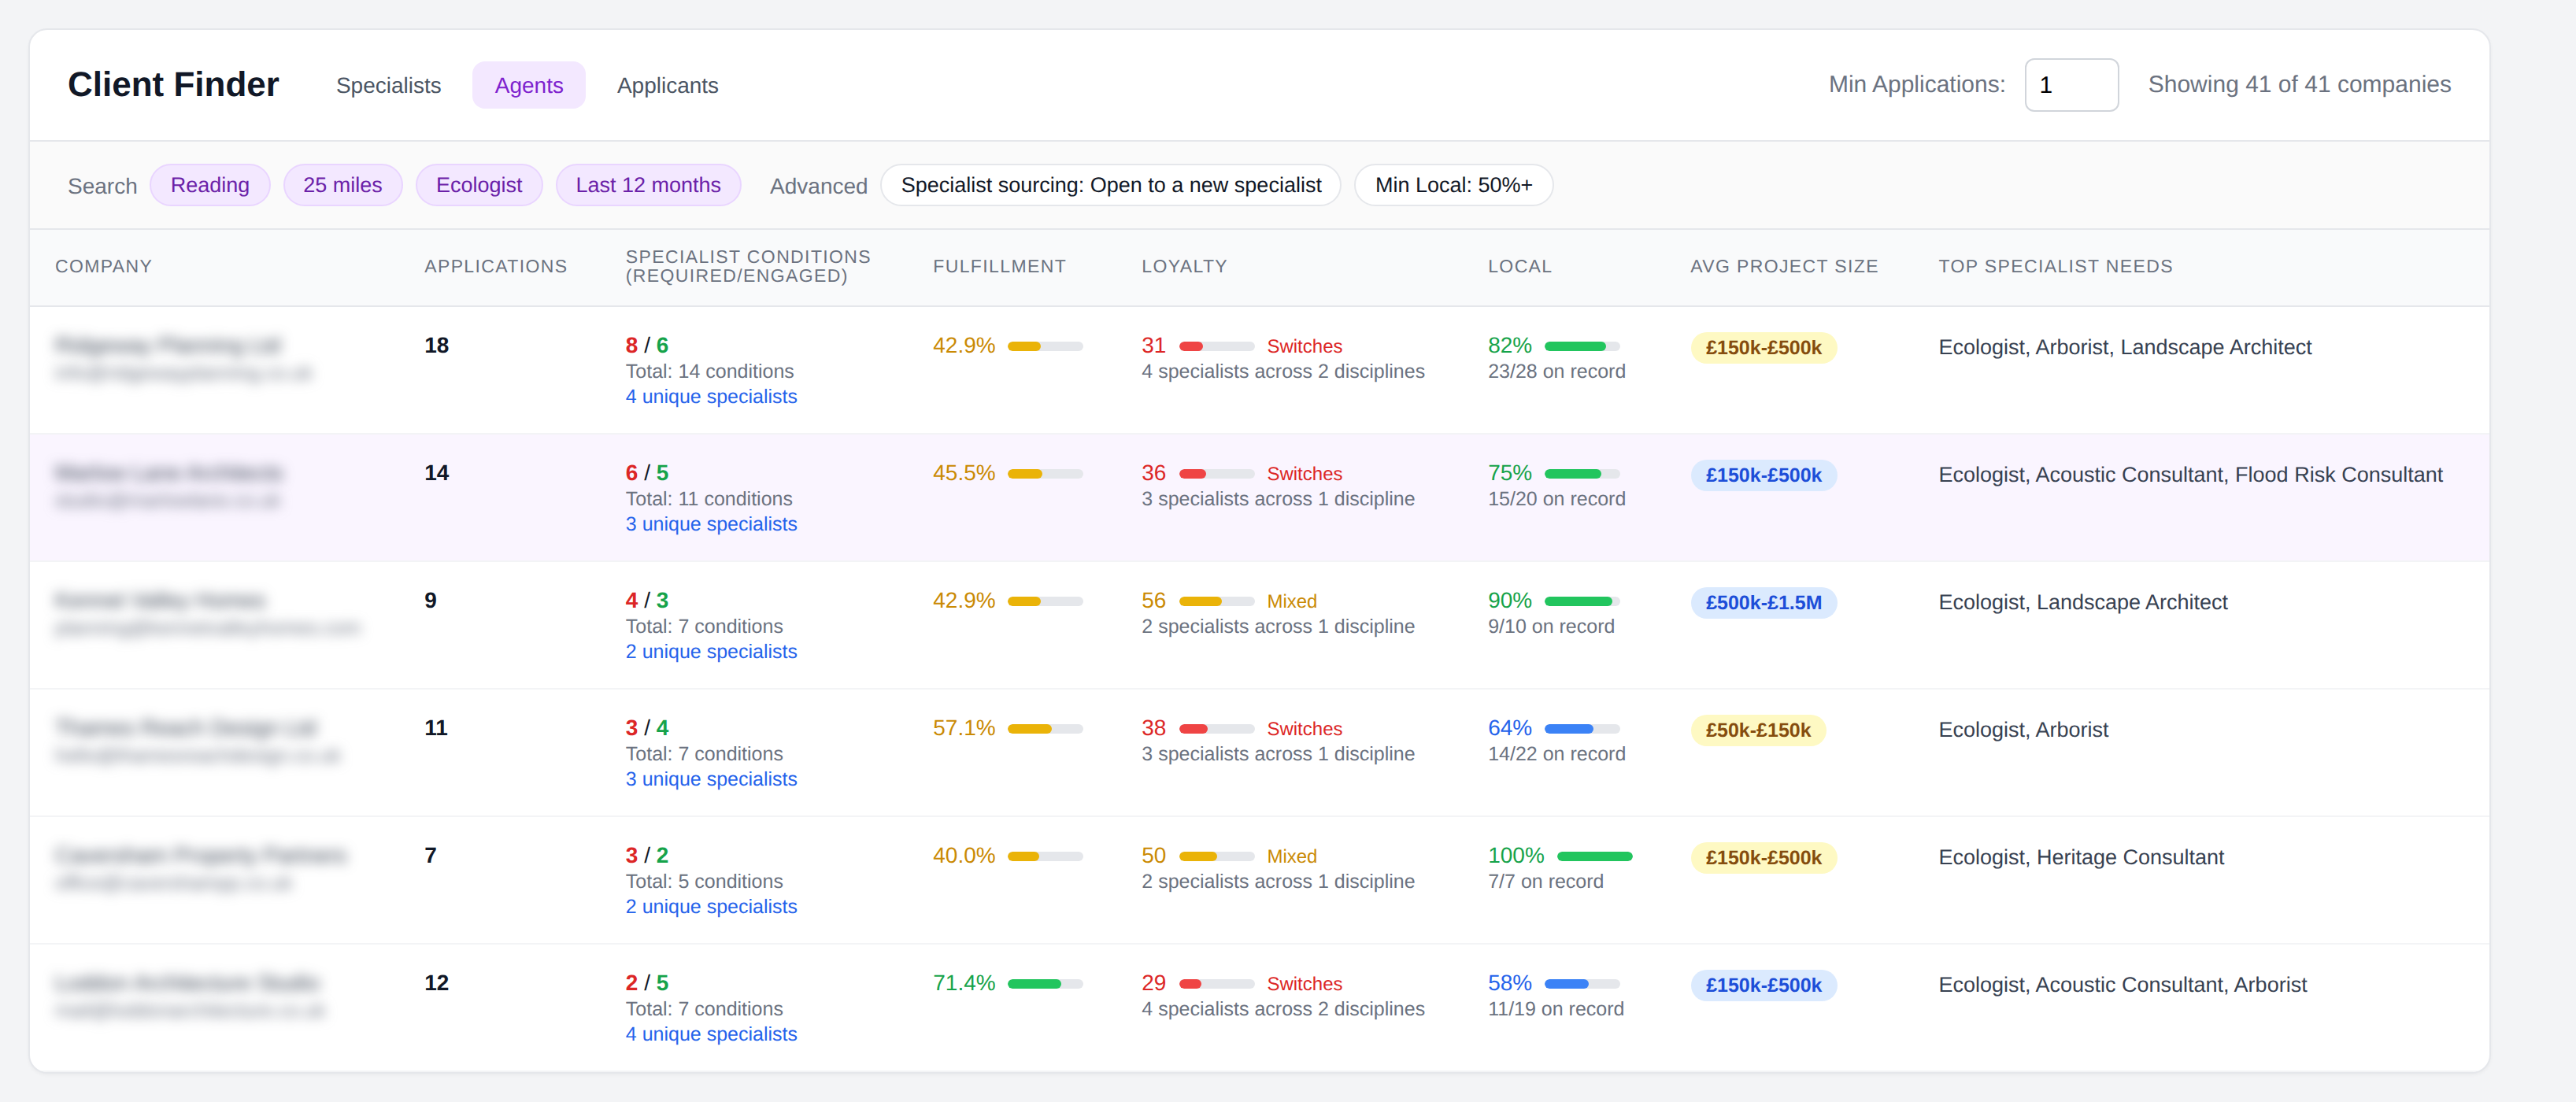Screen dimensions: 2576x1102
Task: Click the applications count 18
Action: tap(436, 346)
